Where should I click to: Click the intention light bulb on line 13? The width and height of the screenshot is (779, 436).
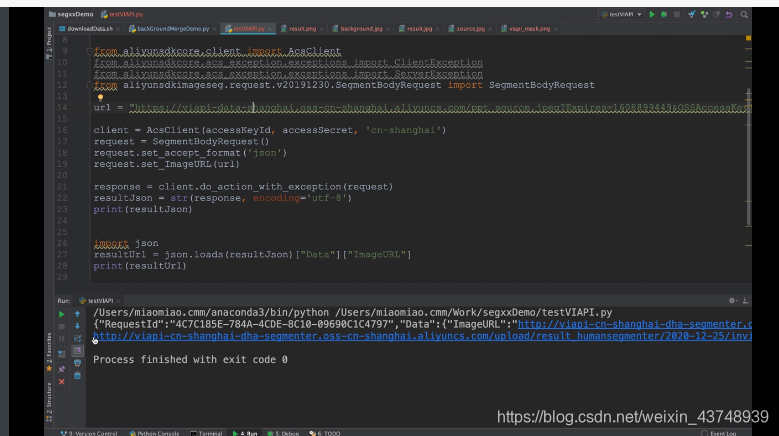pos(100,97)
